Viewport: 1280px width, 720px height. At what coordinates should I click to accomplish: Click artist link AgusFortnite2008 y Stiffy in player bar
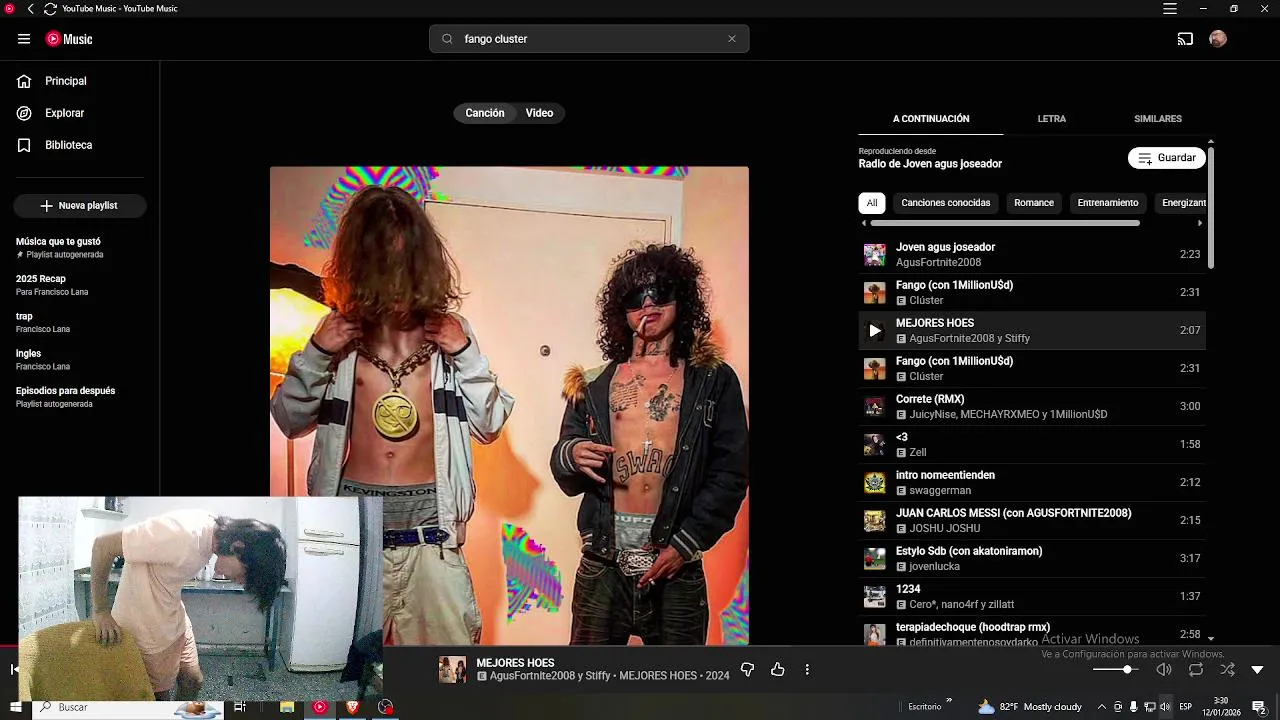tap(550, 677)
